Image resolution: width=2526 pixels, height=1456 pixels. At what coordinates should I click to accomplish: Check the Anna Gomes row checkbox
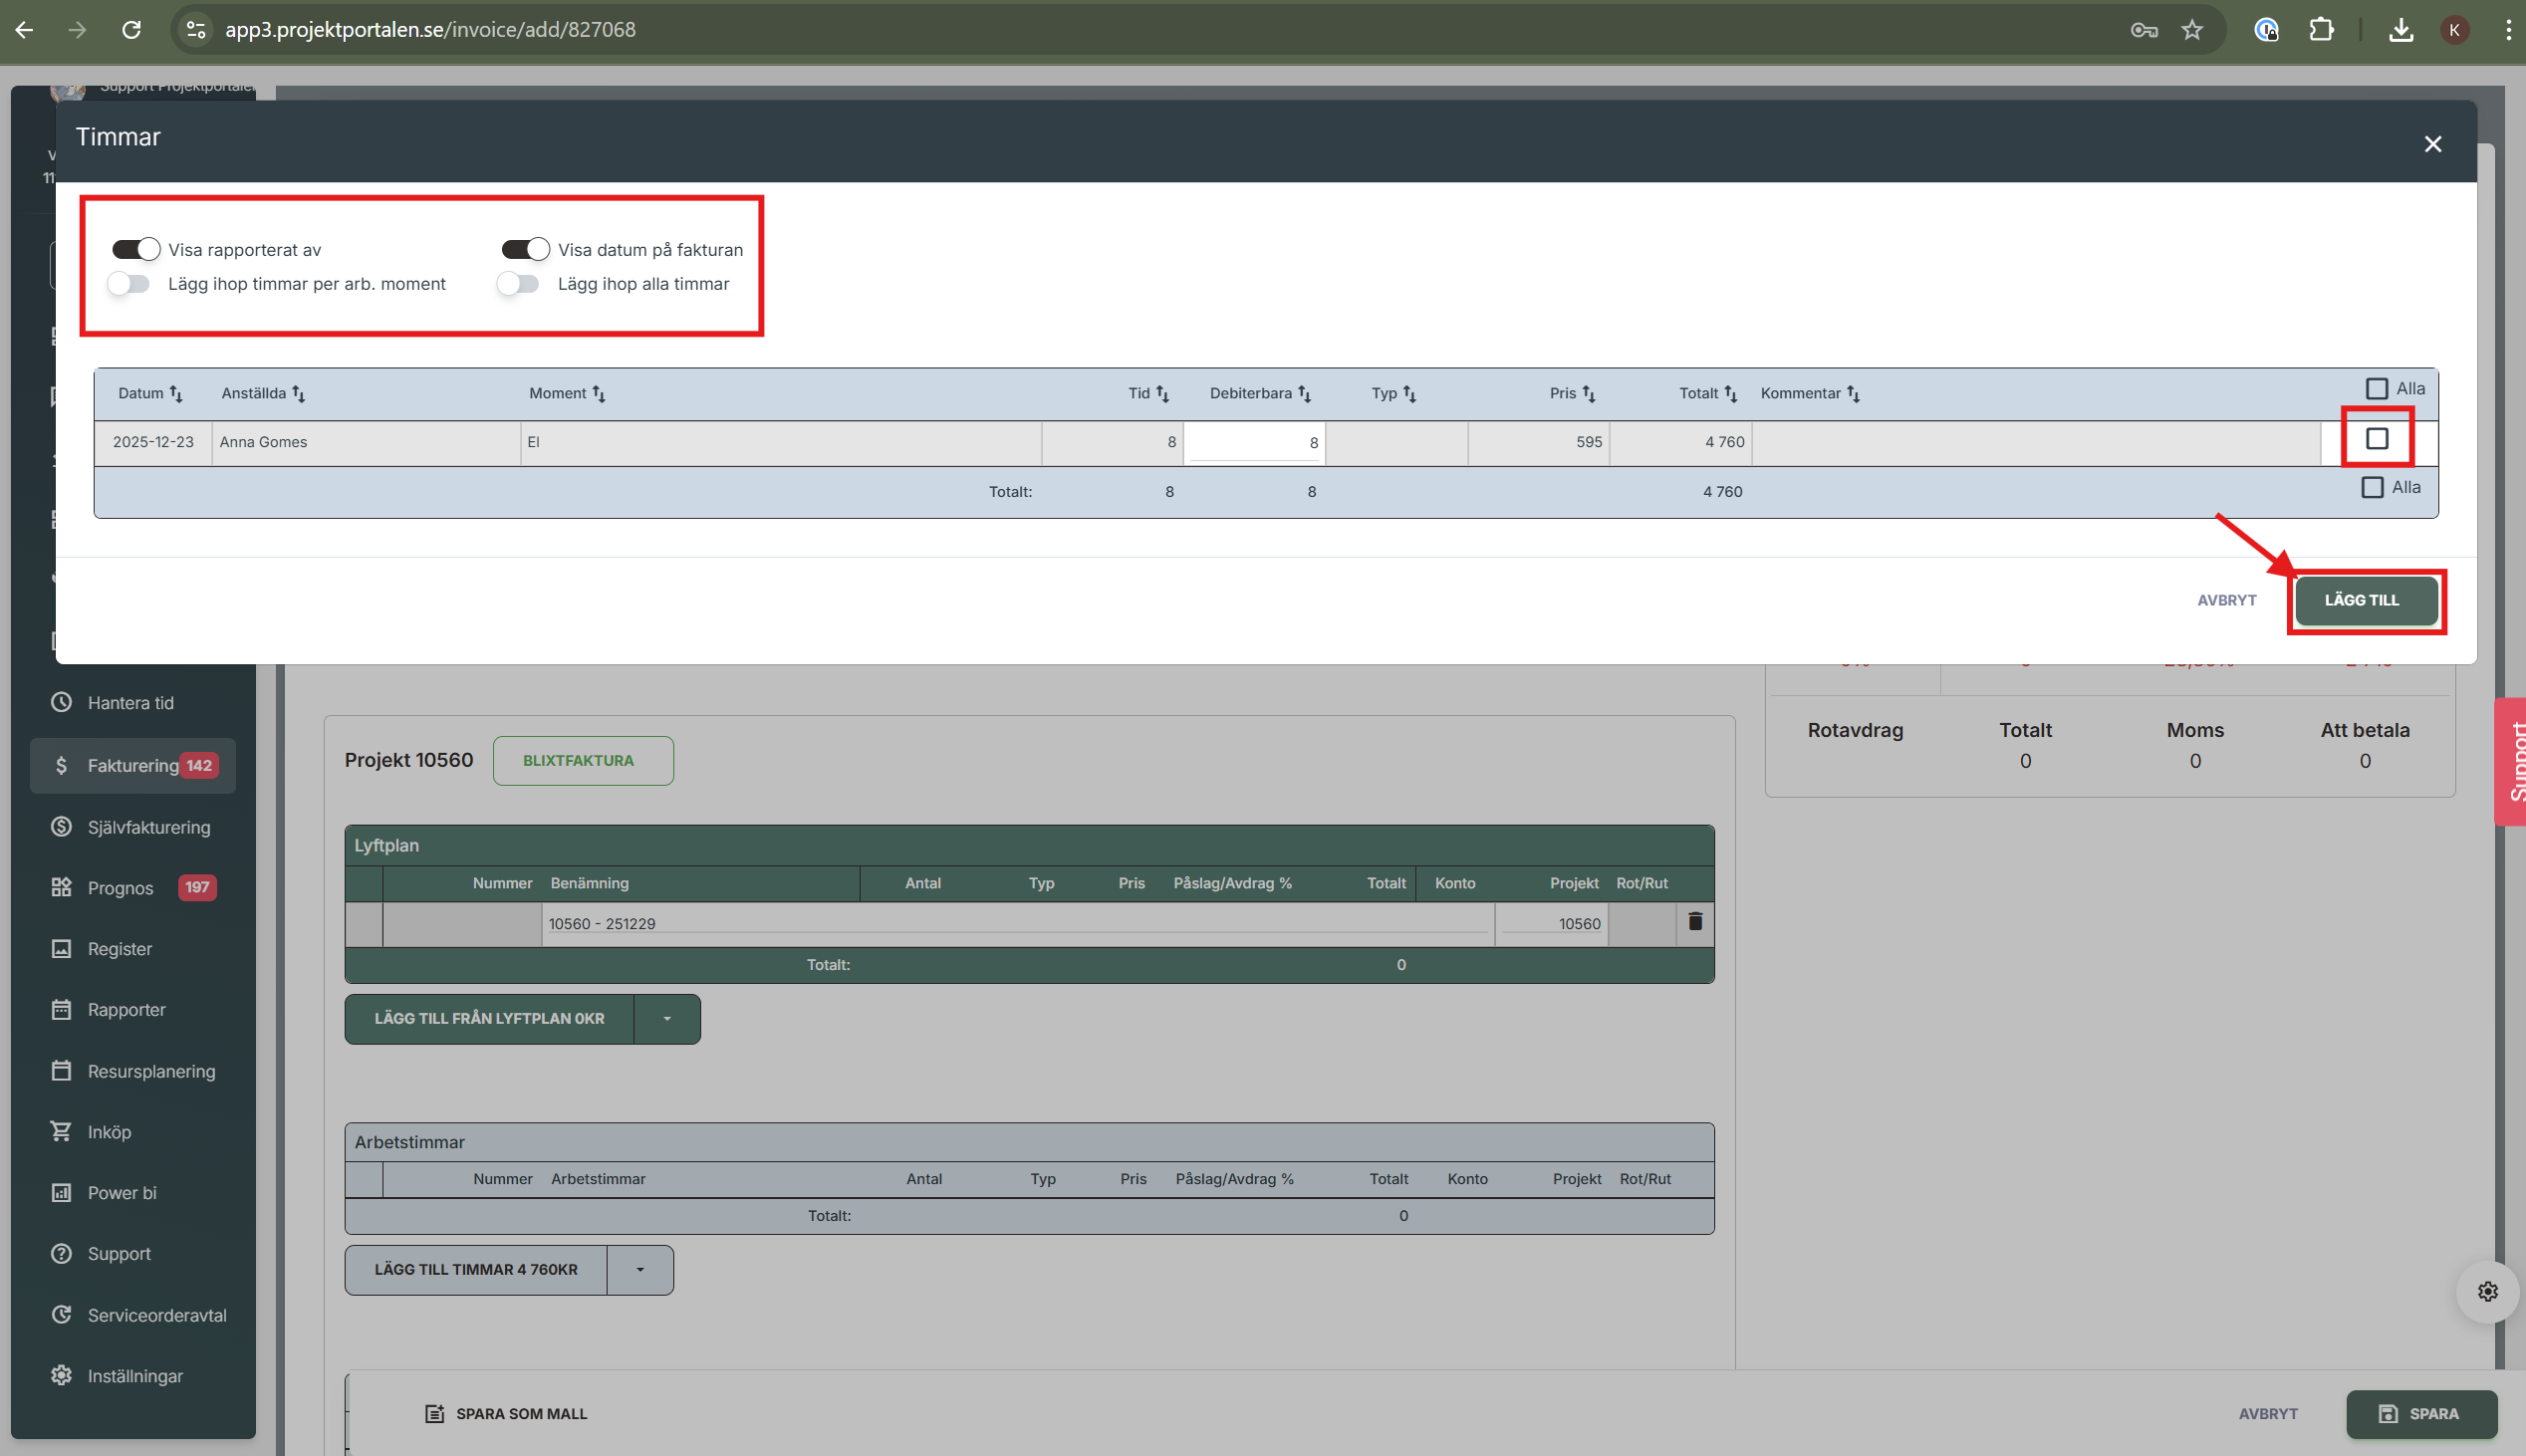coord(2376,439)
